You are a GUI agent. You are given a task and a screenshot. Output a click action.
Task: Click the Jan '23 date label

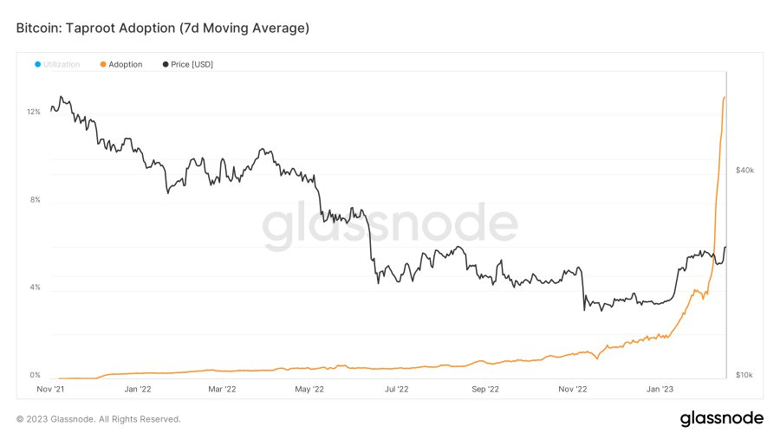pos(660,389)
